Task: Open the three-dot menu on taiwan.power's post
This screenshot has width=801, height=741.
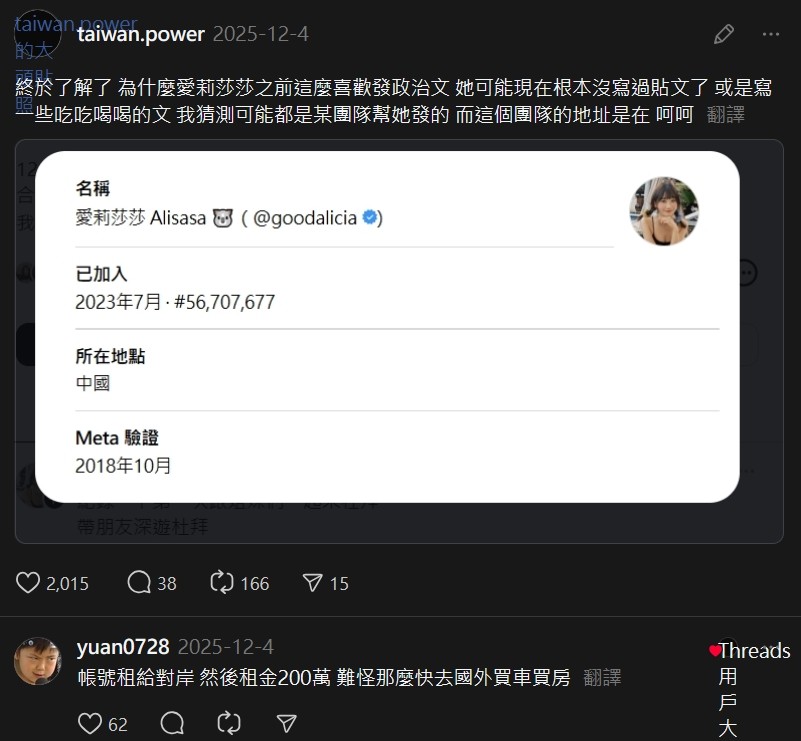Action: tap(770, 34)
